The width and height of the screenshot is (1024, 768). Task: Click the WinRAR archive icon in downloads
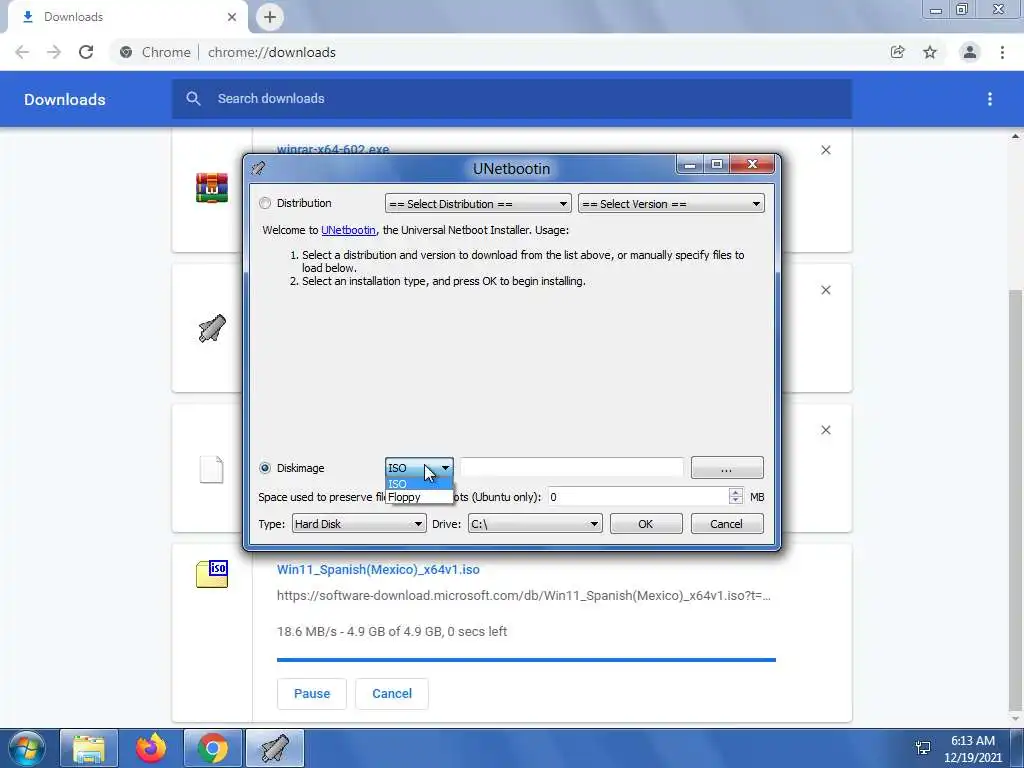point(212,188)
